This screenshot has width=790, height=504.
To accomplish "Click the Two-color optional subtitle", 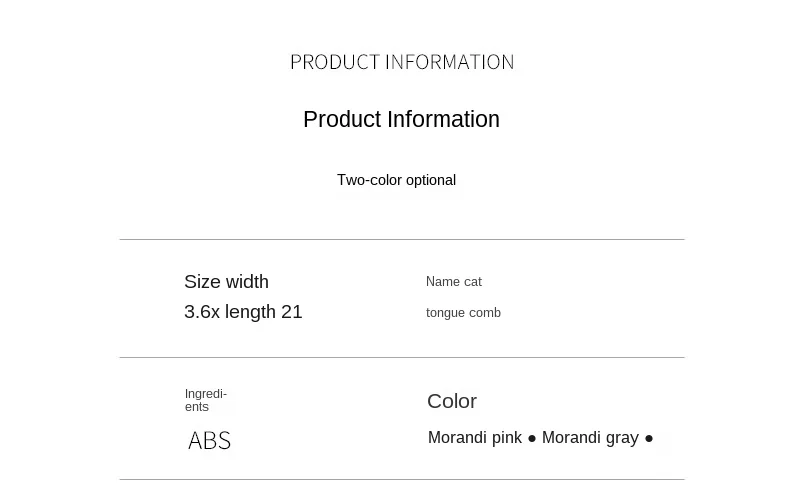I will click(x=397, y=180).
